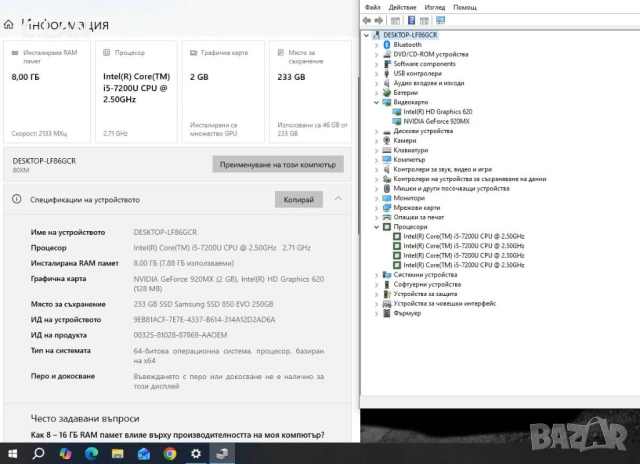Click the Камери camera category icon

pos(387,140)
